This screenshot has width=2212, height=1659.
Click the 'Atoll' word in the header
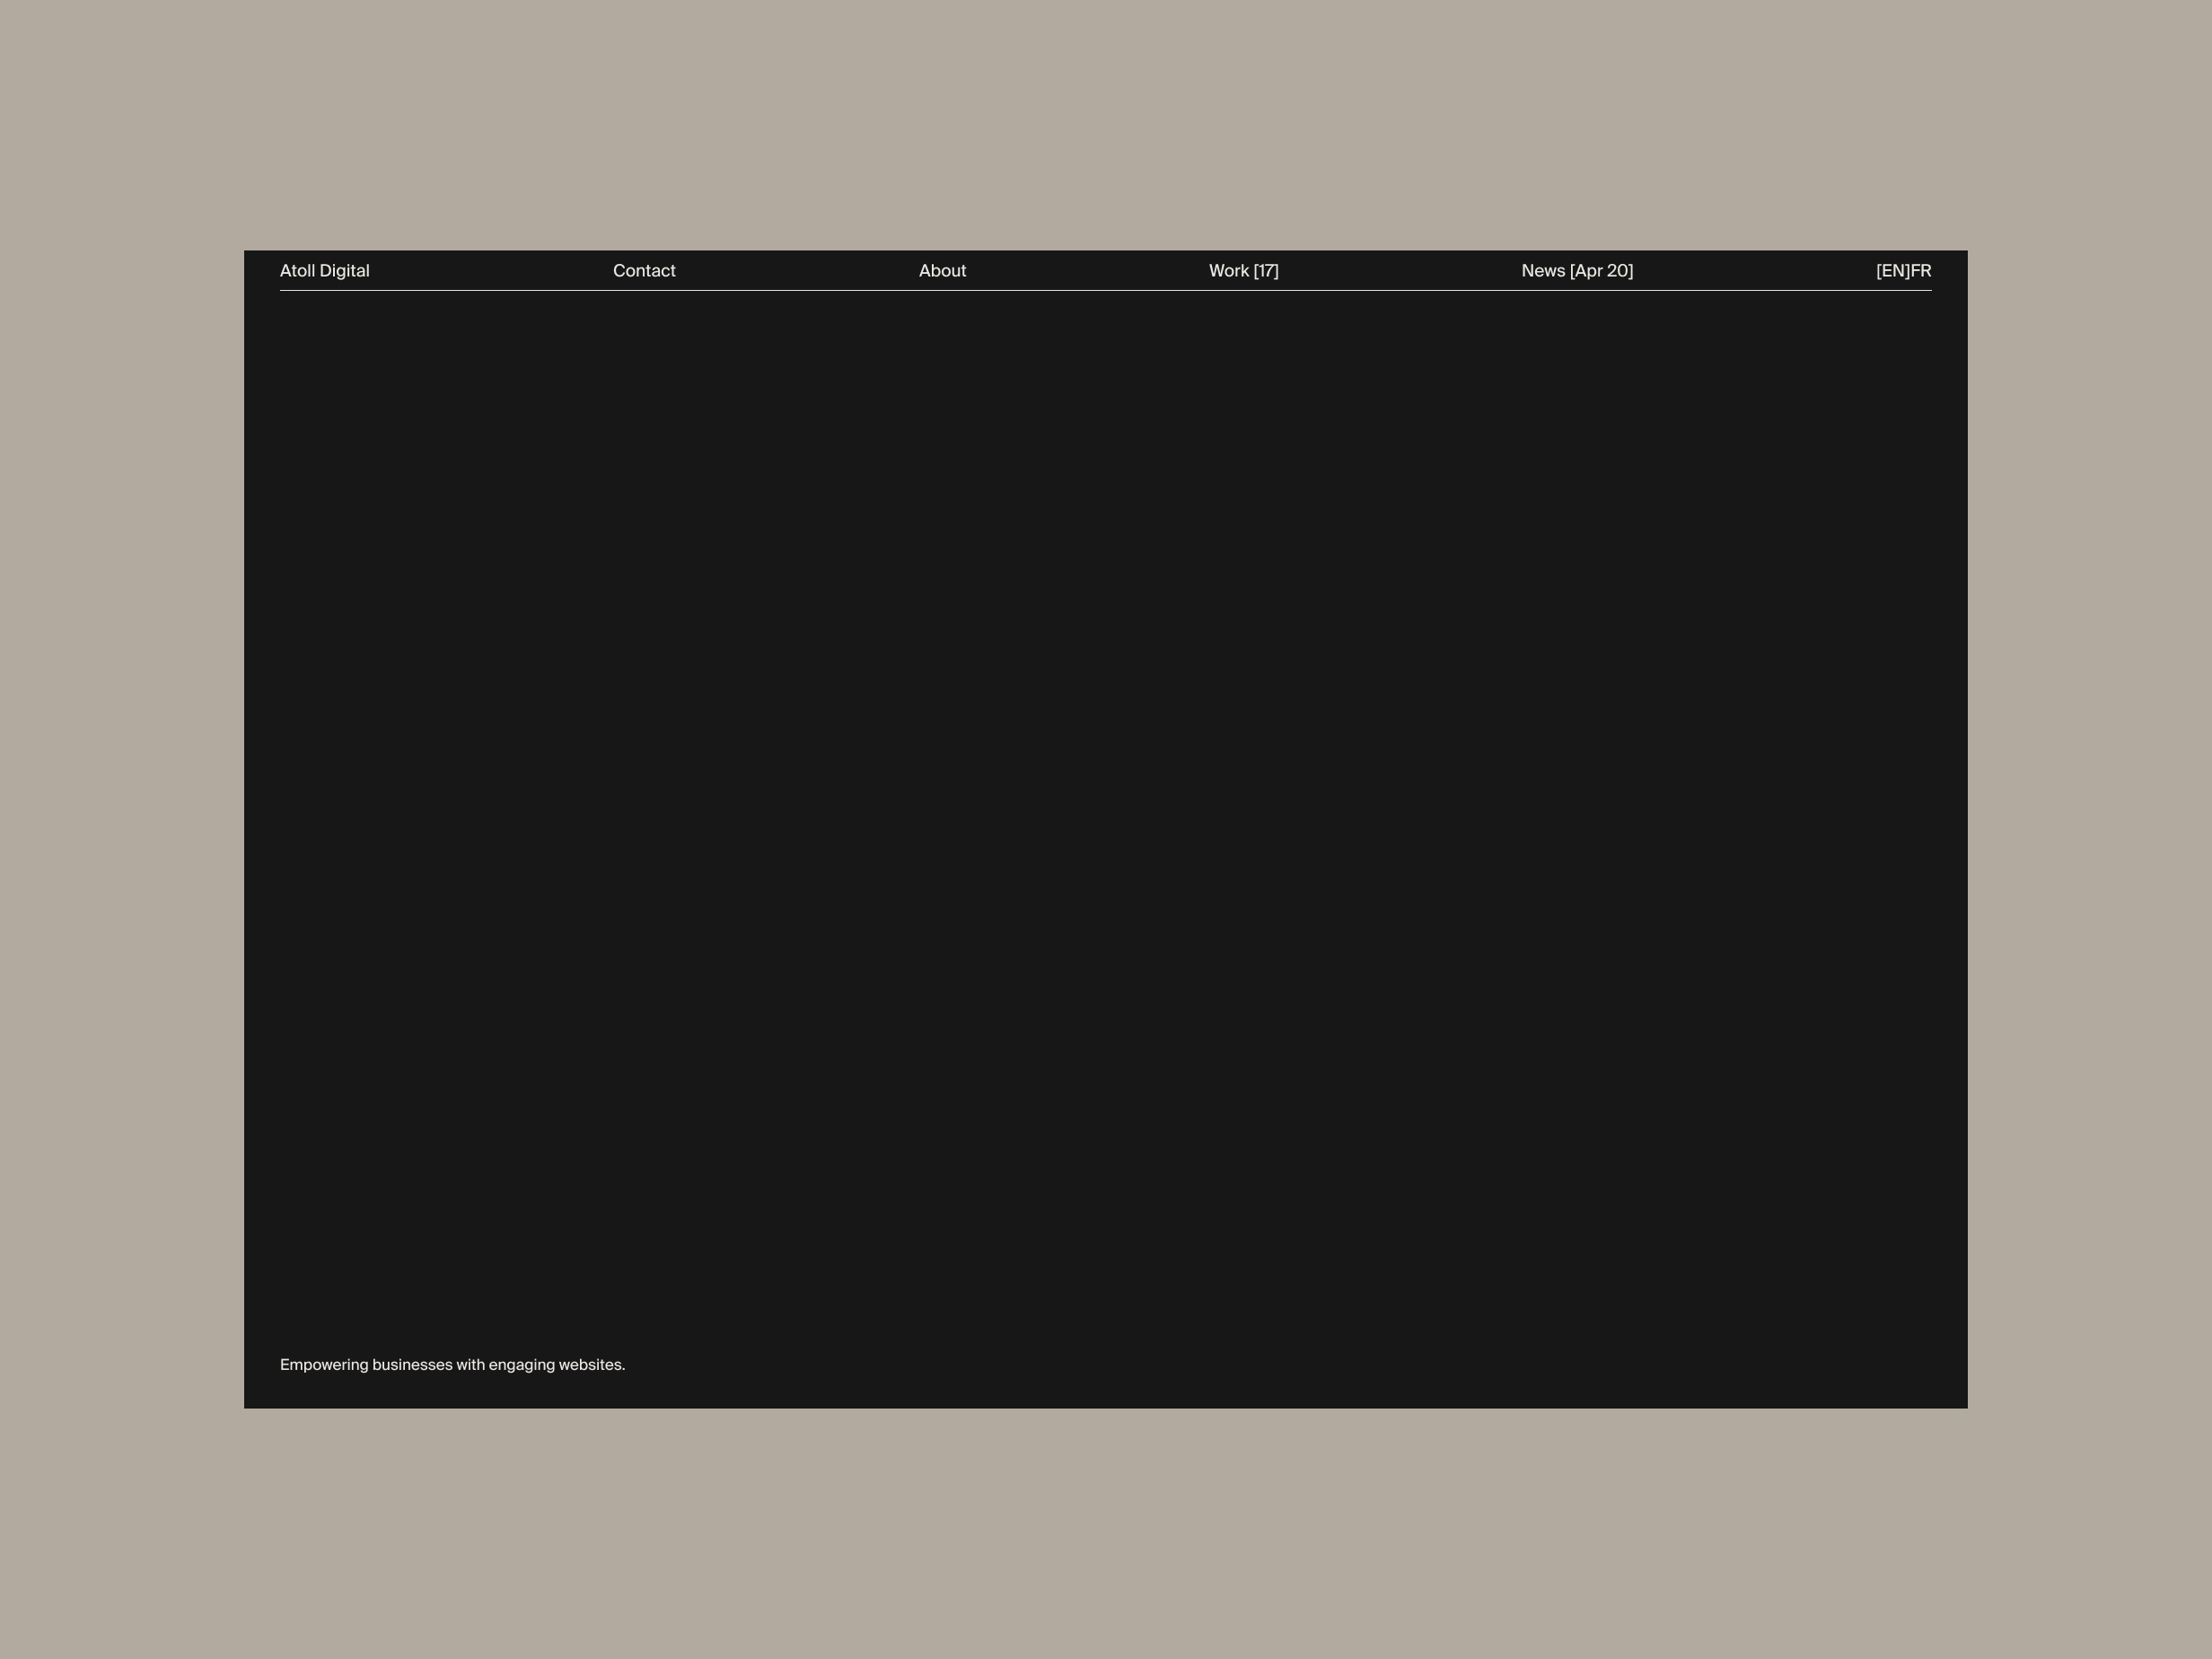[297, 271]
